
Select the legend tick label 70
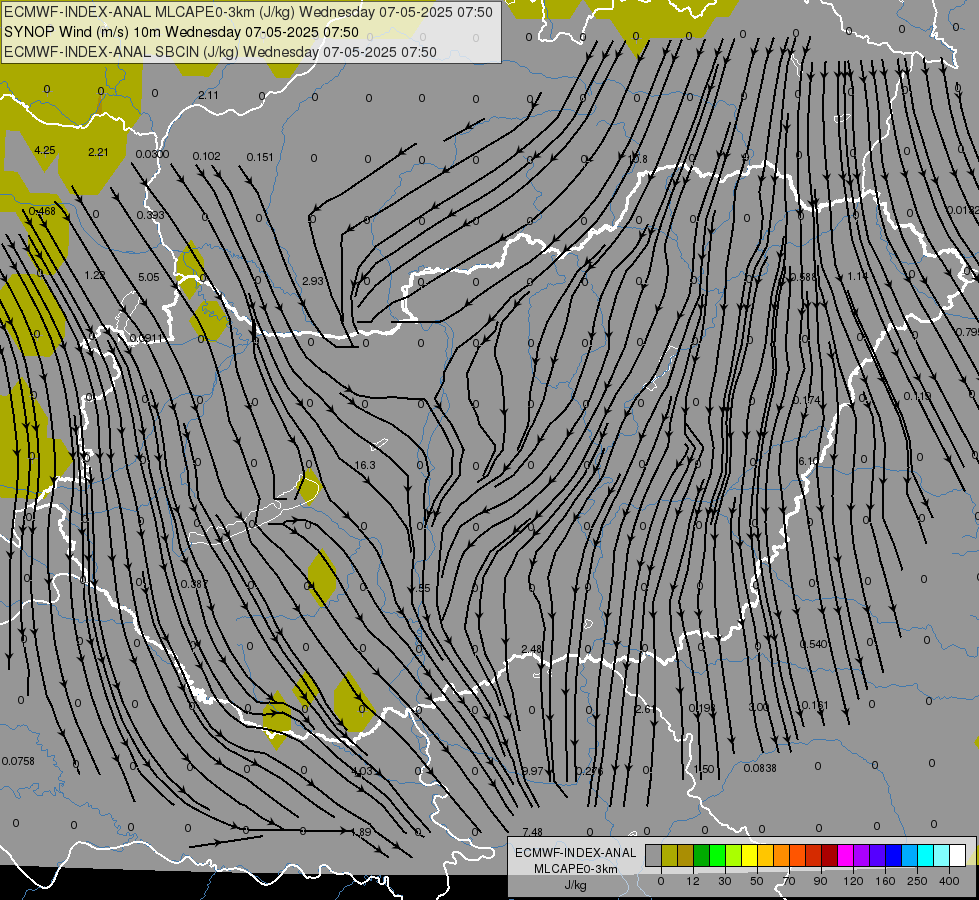[x=789, y=881]
